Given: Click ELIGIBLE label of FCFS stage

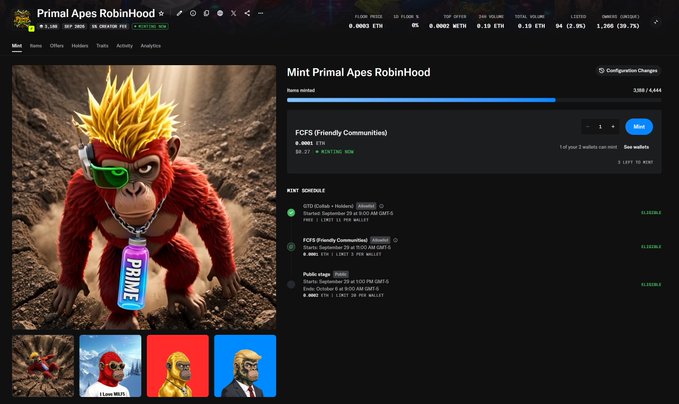Looking at the screenshot, I should [651, 247].
